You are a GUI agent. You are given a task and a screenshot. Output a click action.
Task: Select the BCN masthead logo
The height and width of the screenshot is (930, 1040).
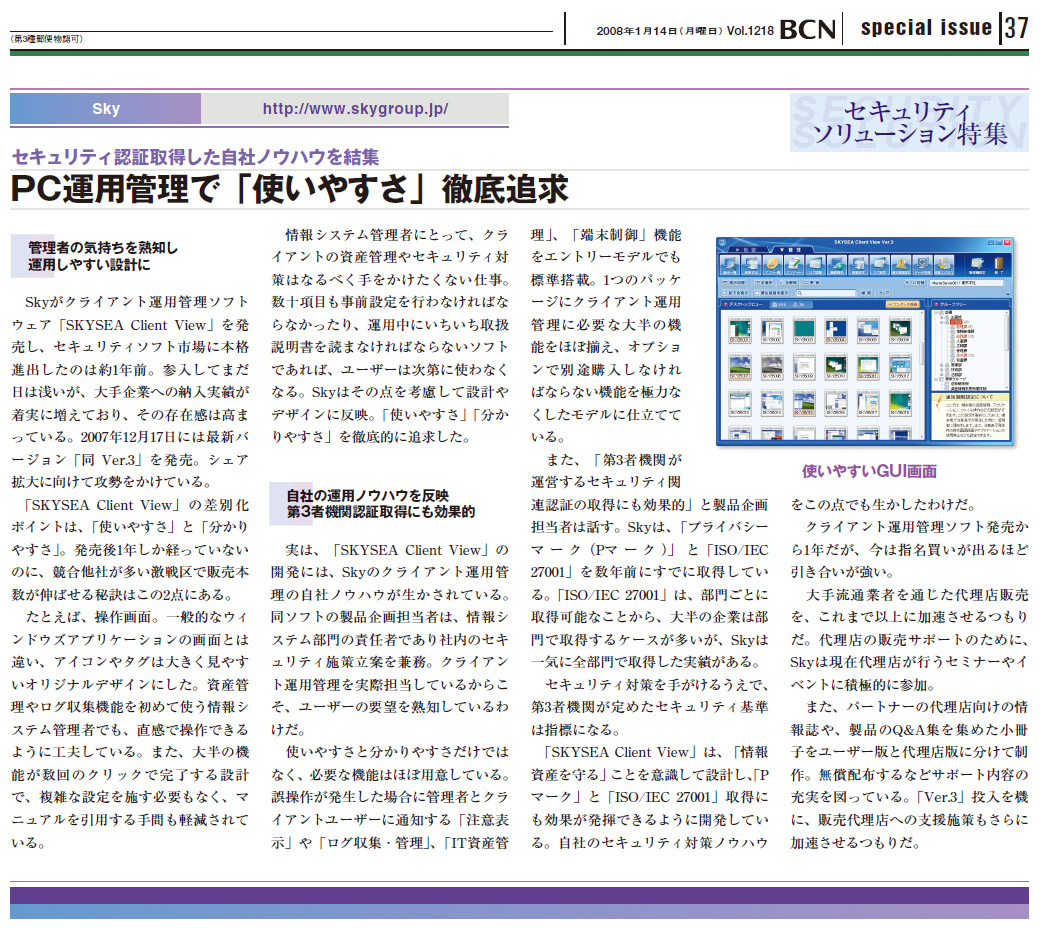(807, 29)
